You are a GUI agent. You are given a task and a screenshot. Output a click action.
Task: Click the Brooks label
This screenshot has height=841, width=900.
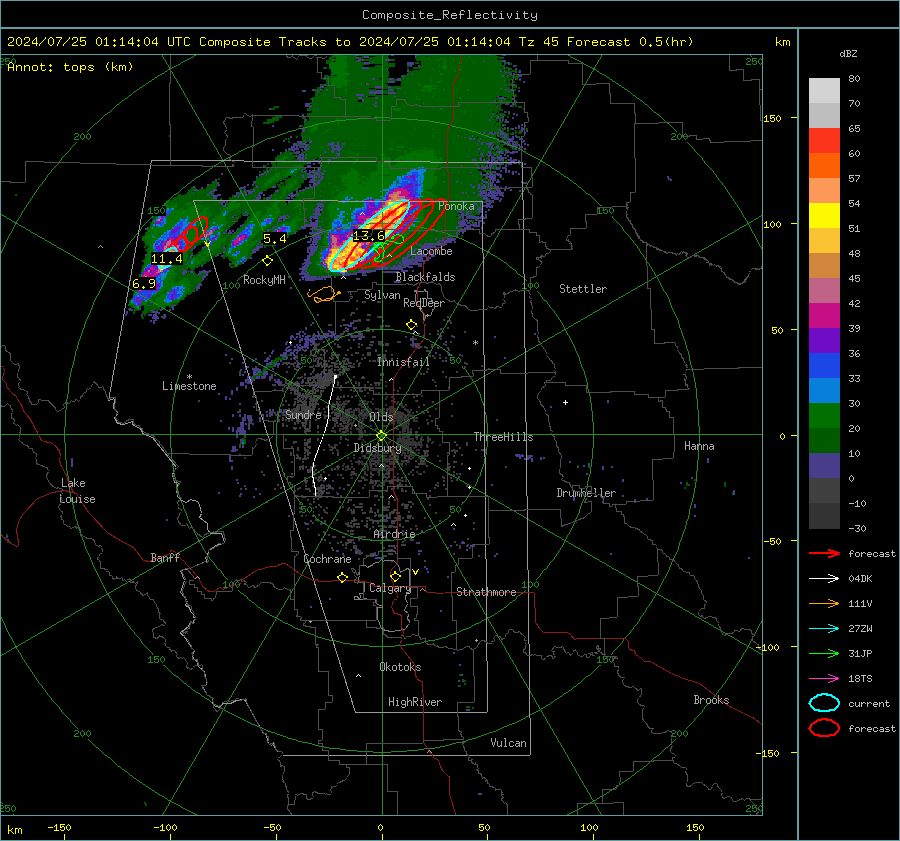pos(711,700)
